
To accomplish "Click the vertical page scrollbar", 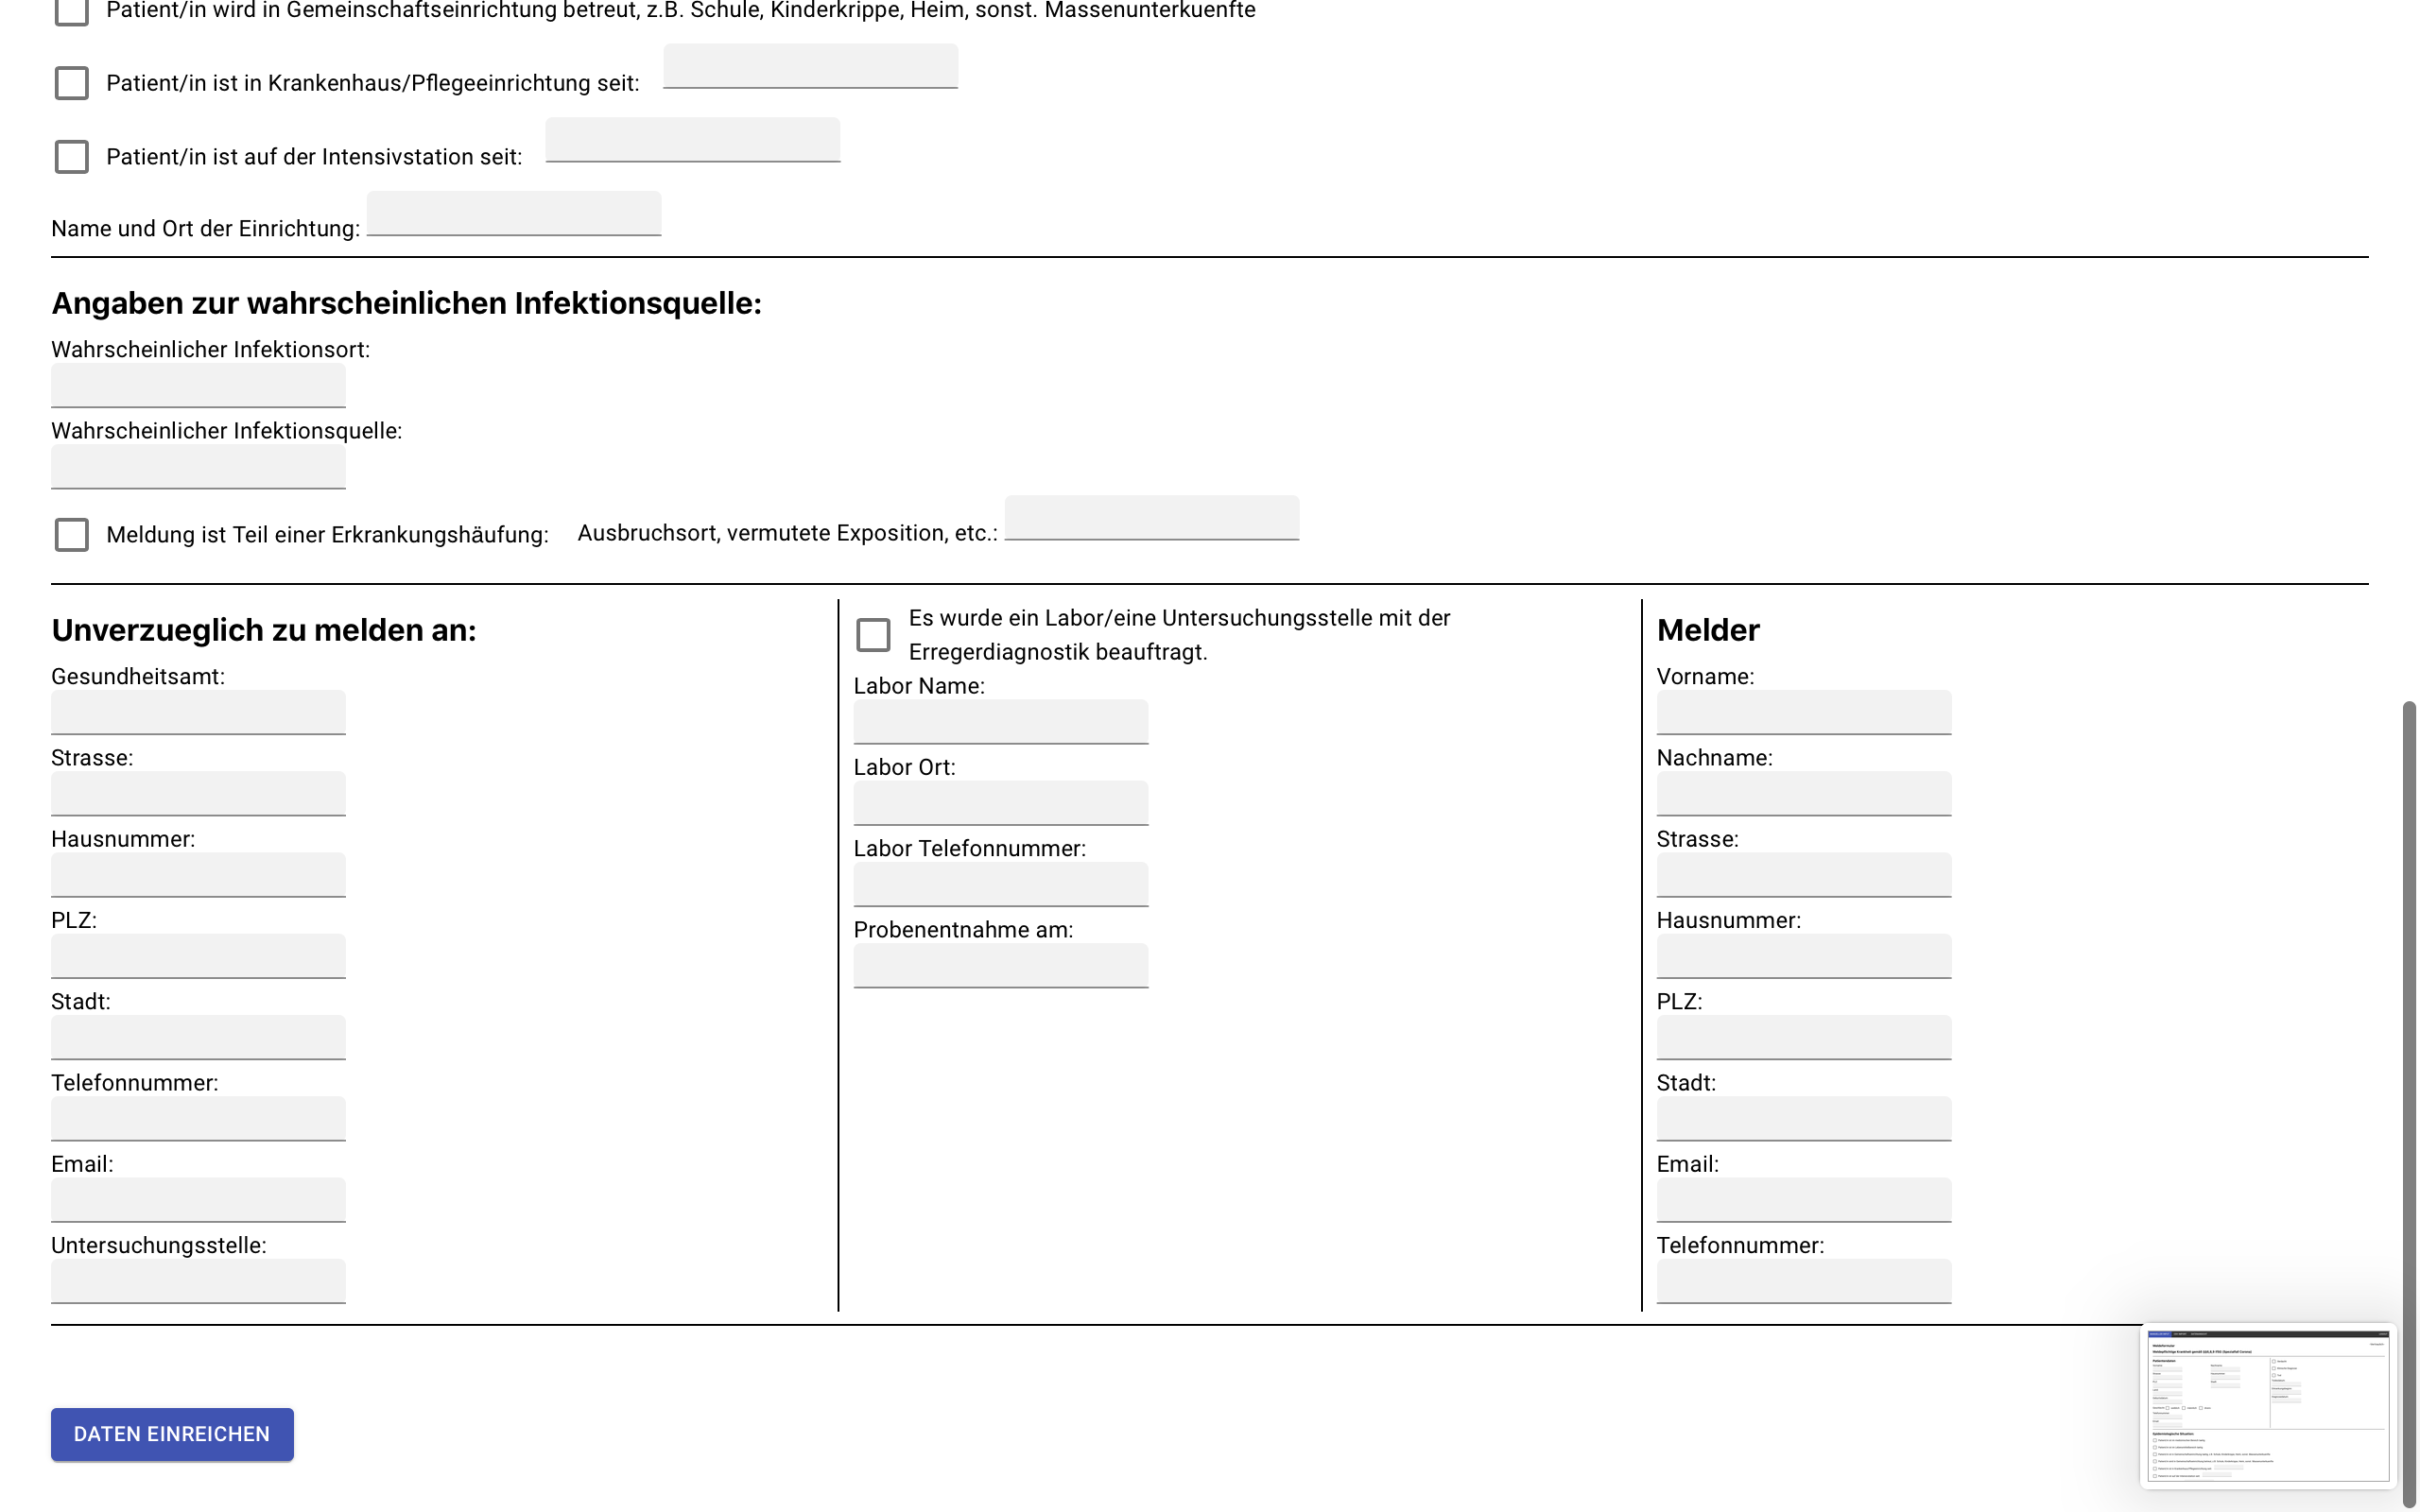I will 2408,1100.
